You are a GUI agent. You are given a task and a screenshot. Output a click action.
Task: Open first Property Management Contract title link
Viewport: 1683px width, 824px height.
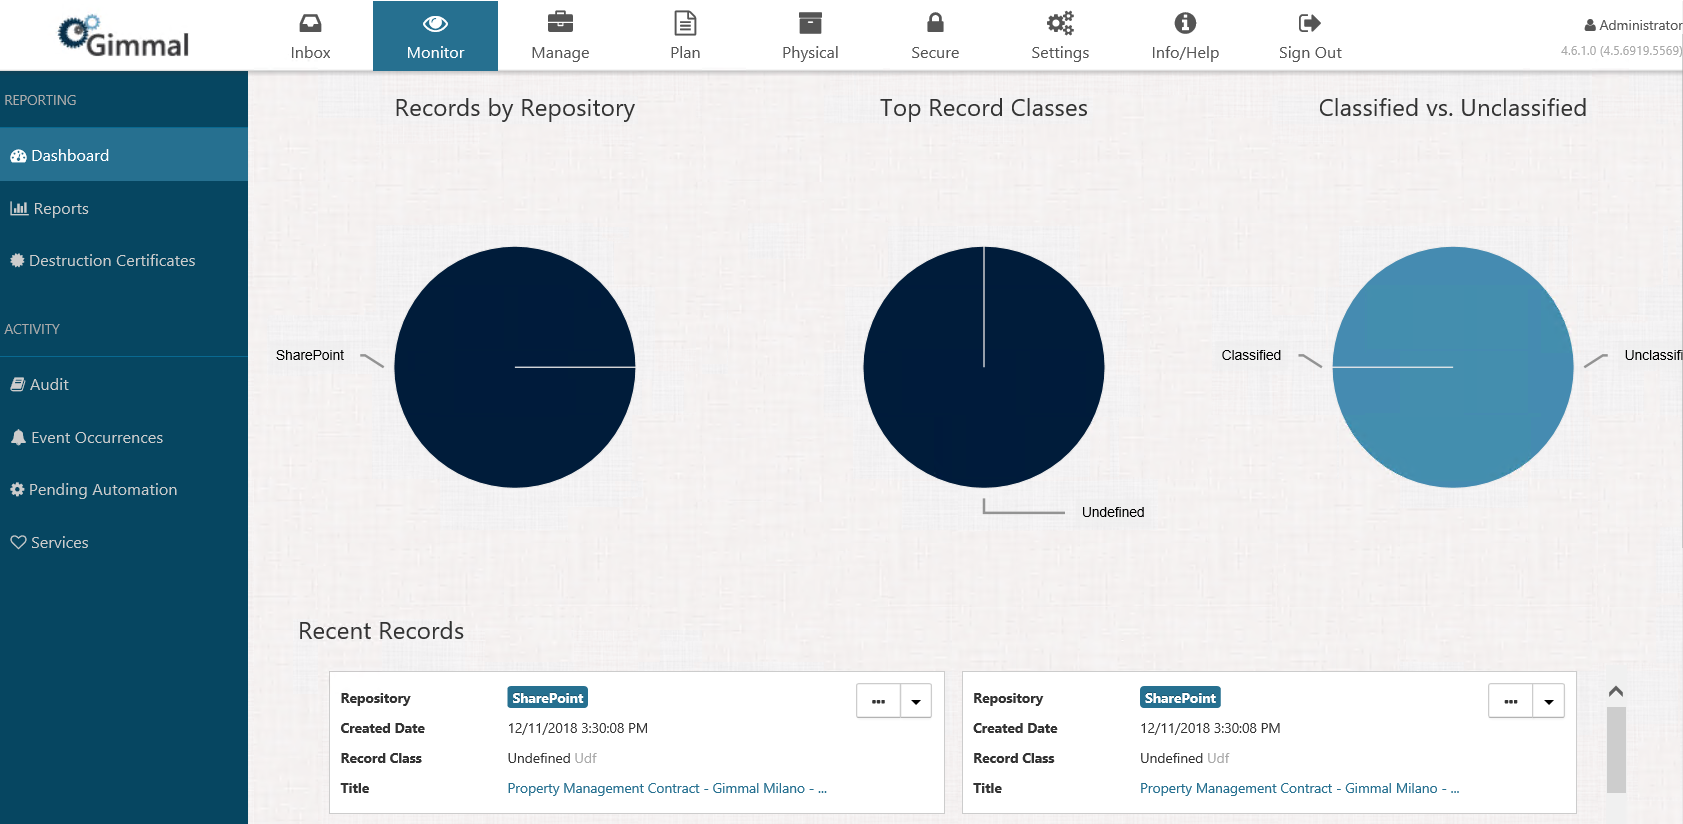tap(666, 789)
